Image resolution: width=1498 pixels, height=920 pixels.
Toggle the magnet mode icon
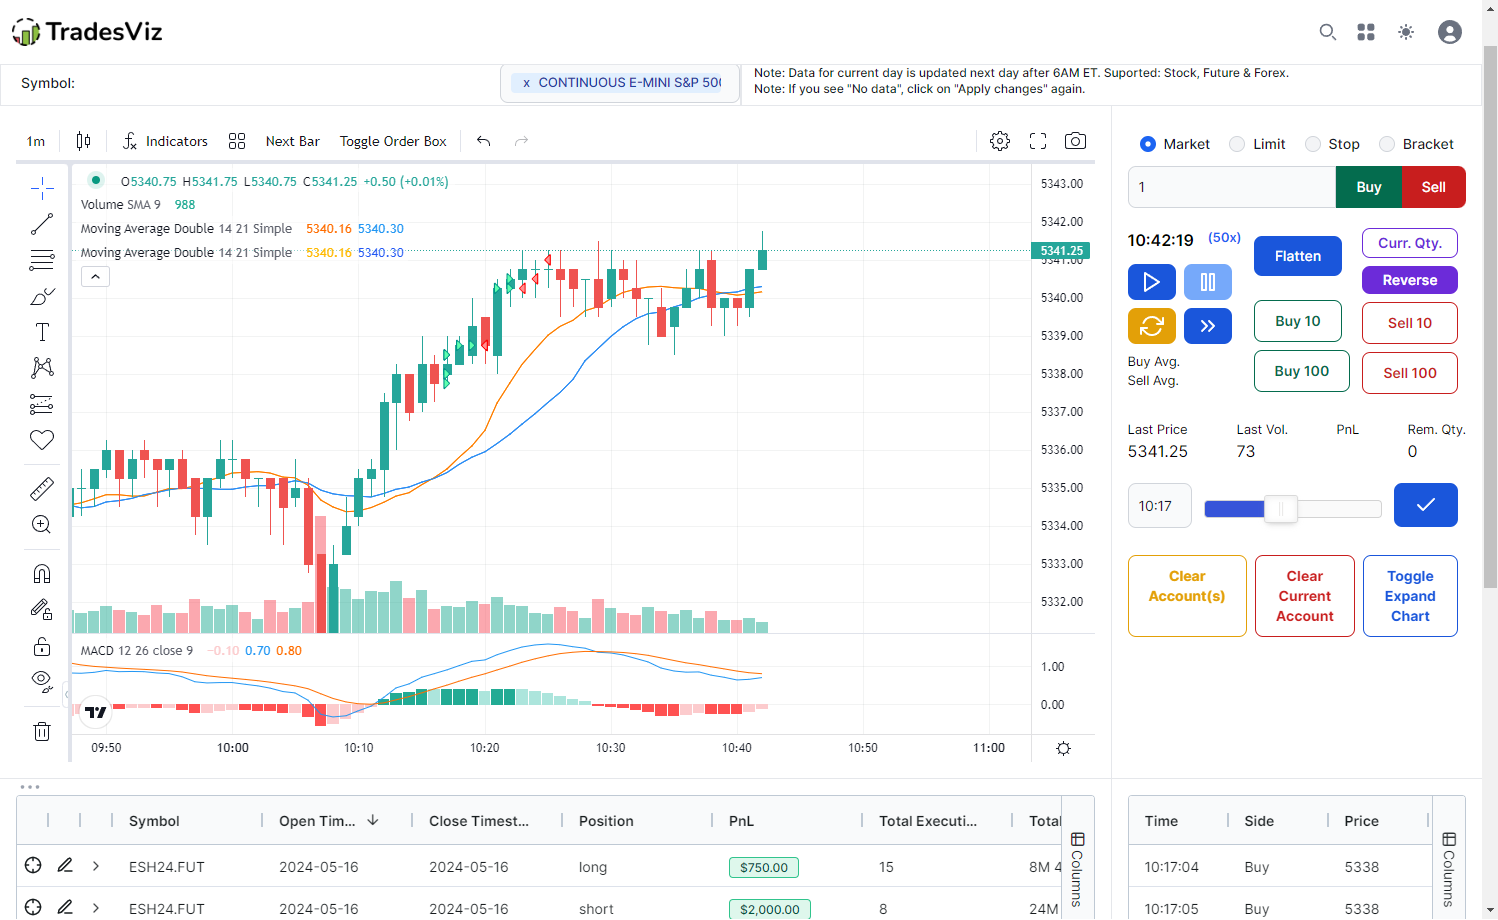[x=42, y=574]
